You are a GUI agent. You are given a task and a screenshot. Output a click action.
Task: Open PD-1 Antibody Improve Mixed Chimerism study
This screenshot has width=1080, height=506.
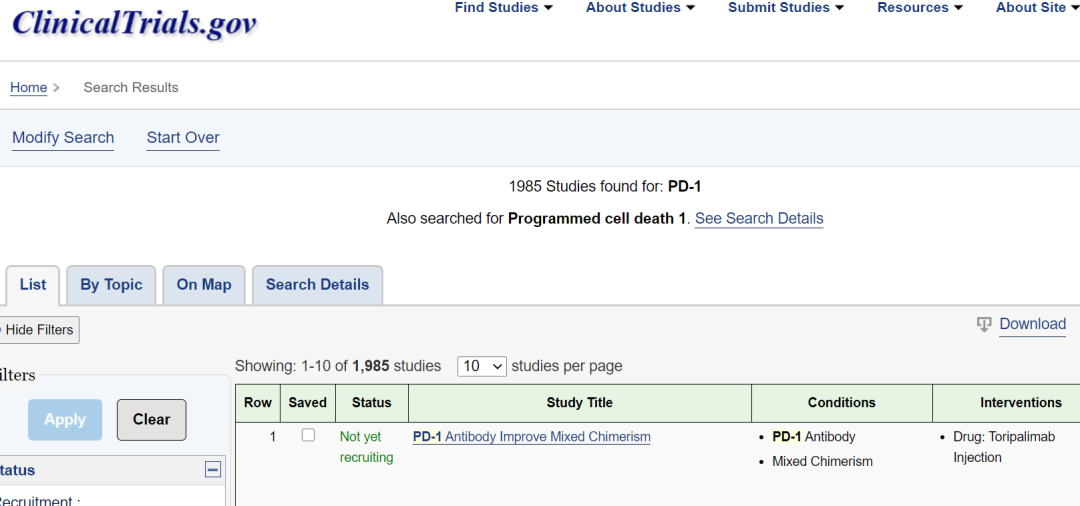pyautogui.click(x=531, y=437)
